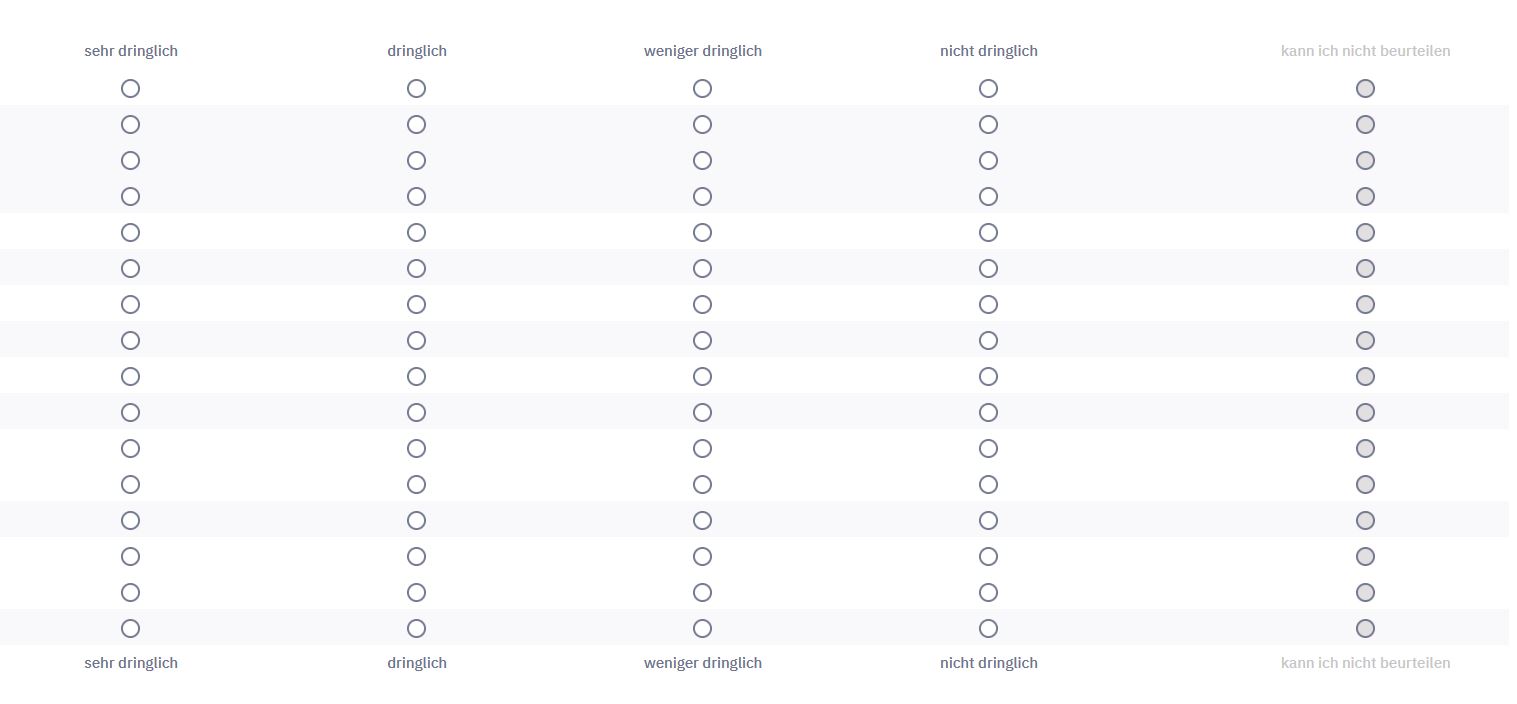The width and height of the screenshot is (1517, 704).
Task: Pick 'nicht dringlich' in the last row
Action: (x=988, y=629)
